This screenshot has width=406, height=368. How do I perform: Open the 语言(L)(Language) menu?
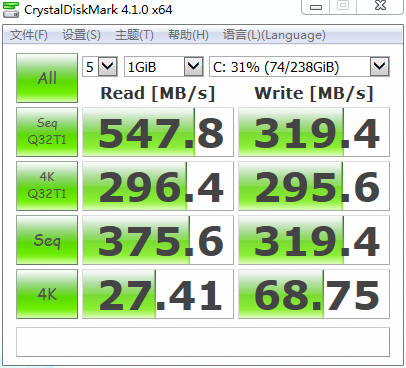coord(274,35)
